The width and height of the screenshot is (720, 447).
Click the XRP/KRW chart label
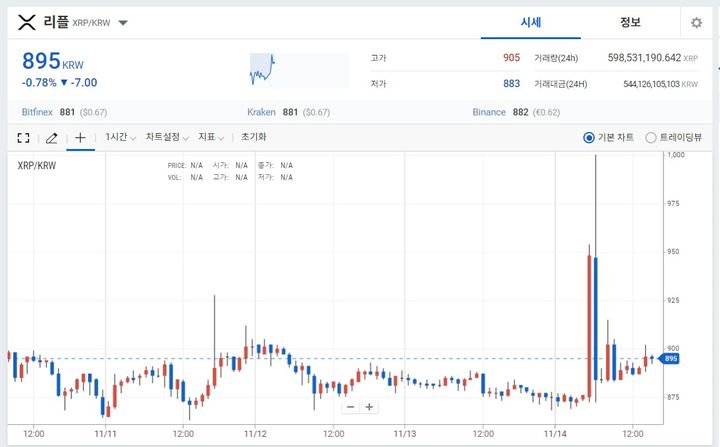click(37, 165)
